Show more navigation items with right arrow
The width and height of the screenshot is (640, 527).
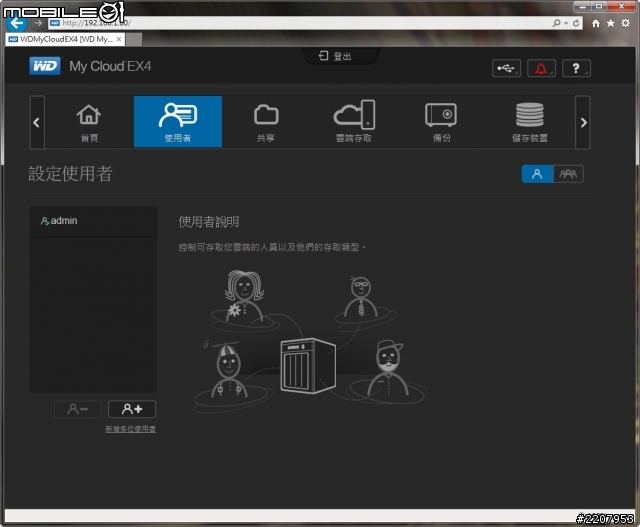click(x=583, y=122)
